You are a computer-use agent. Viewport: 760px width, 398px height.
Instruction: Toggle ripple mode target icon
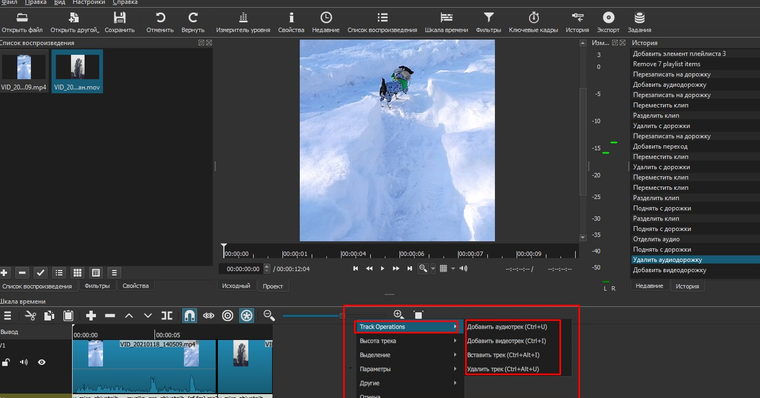click(x=227, y=316)
